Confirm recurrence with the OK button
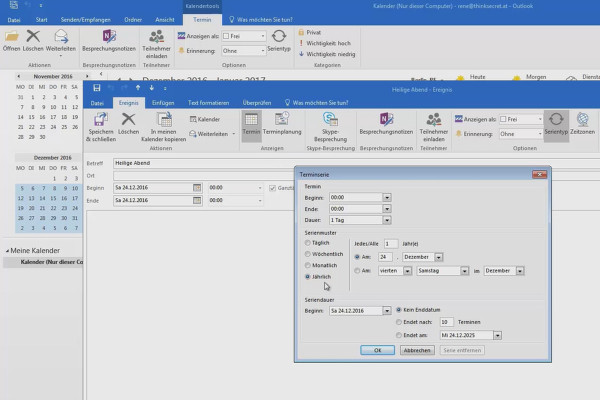The height and width of the screenshot is (400, 600). pyautogui.click(x=377, y=350)
